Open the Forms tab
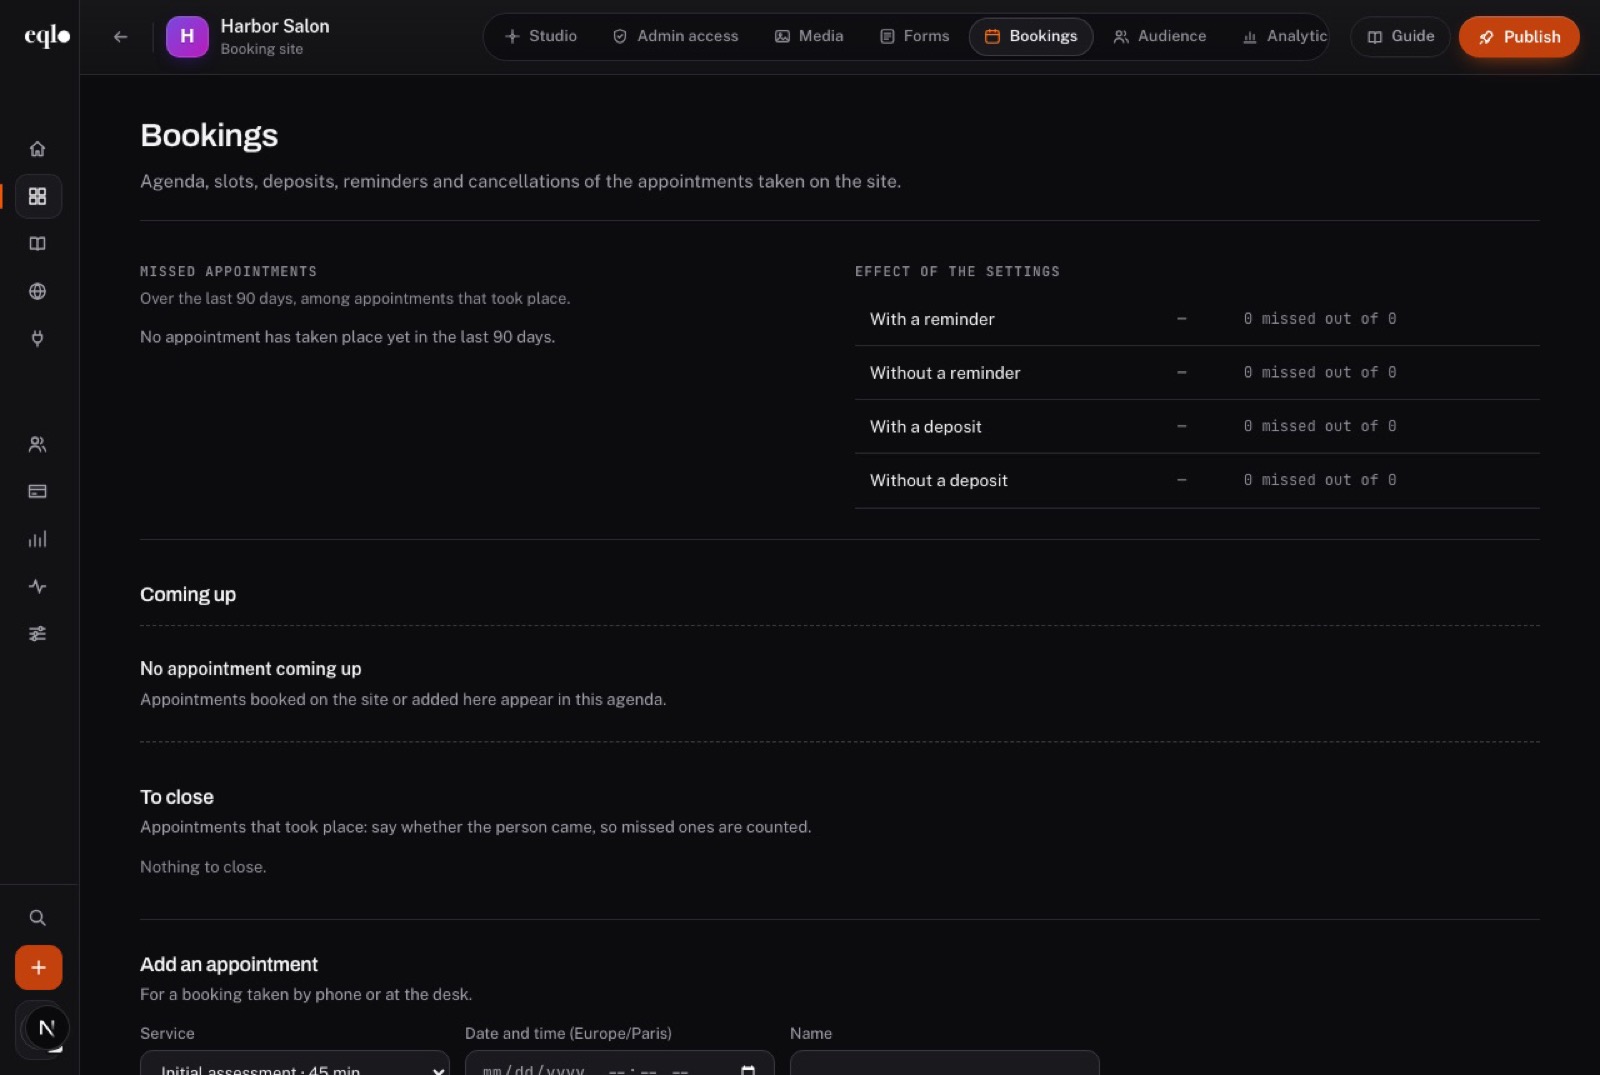Screen dimensions: 1600x1075 pos(915,36)
